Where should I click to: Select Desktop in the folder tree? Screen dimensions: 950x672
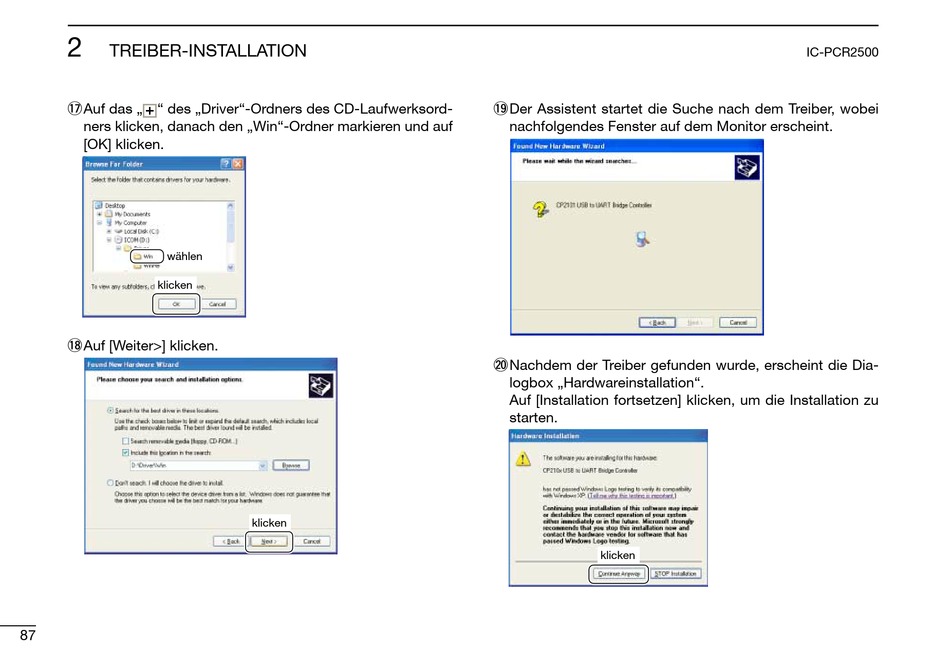coord(115,205)
